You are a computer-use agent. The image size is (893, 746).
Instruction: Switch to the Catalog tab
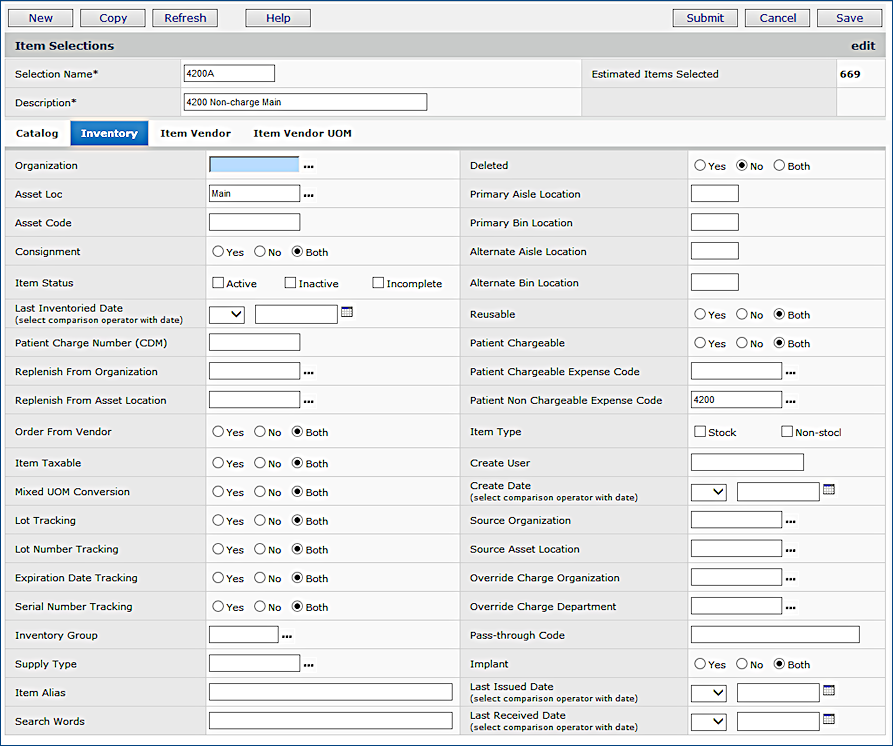coord(37,133)
